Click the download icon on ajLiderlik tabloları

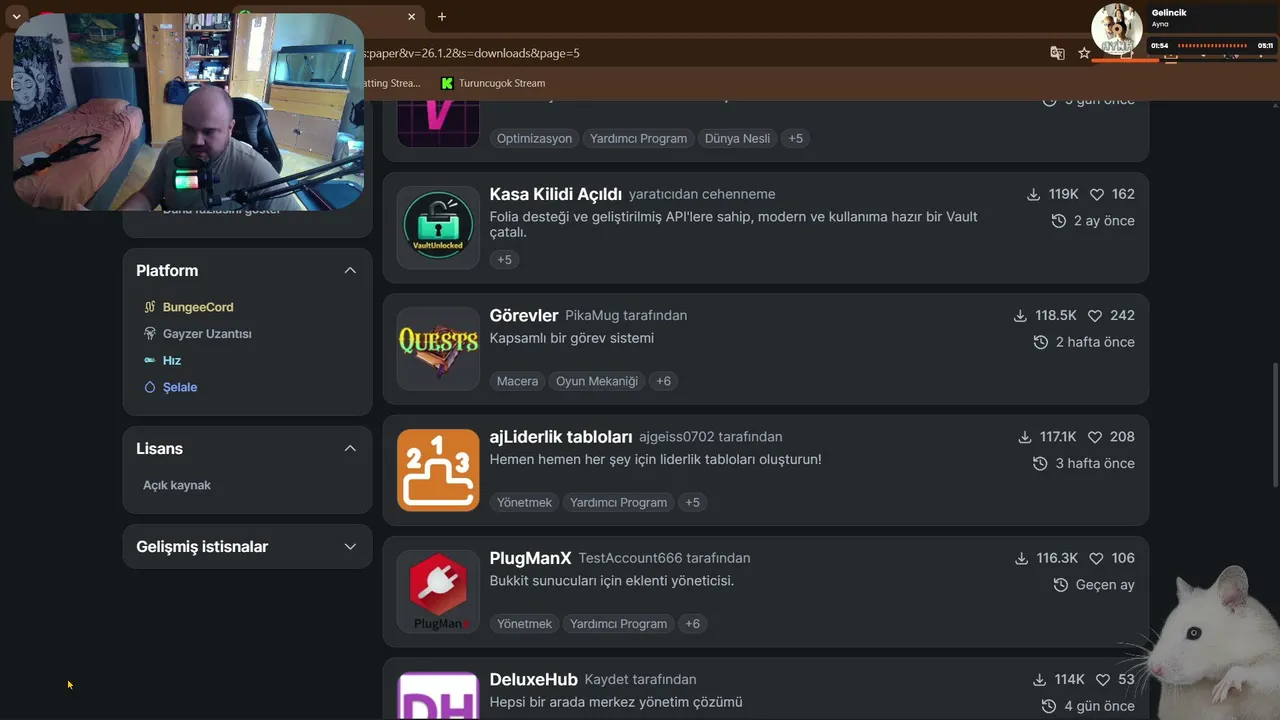1024,437
